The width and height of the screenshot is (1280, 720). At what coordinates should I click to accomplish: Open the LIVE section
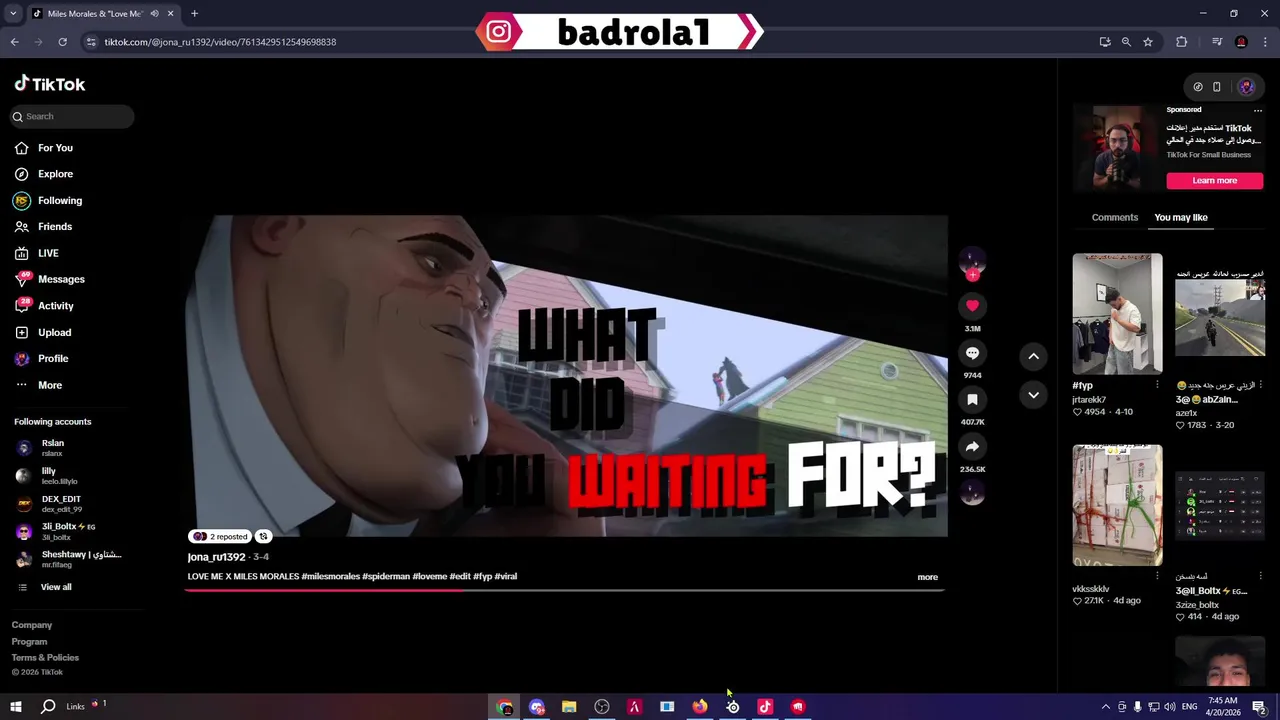(x=37, y=253)
